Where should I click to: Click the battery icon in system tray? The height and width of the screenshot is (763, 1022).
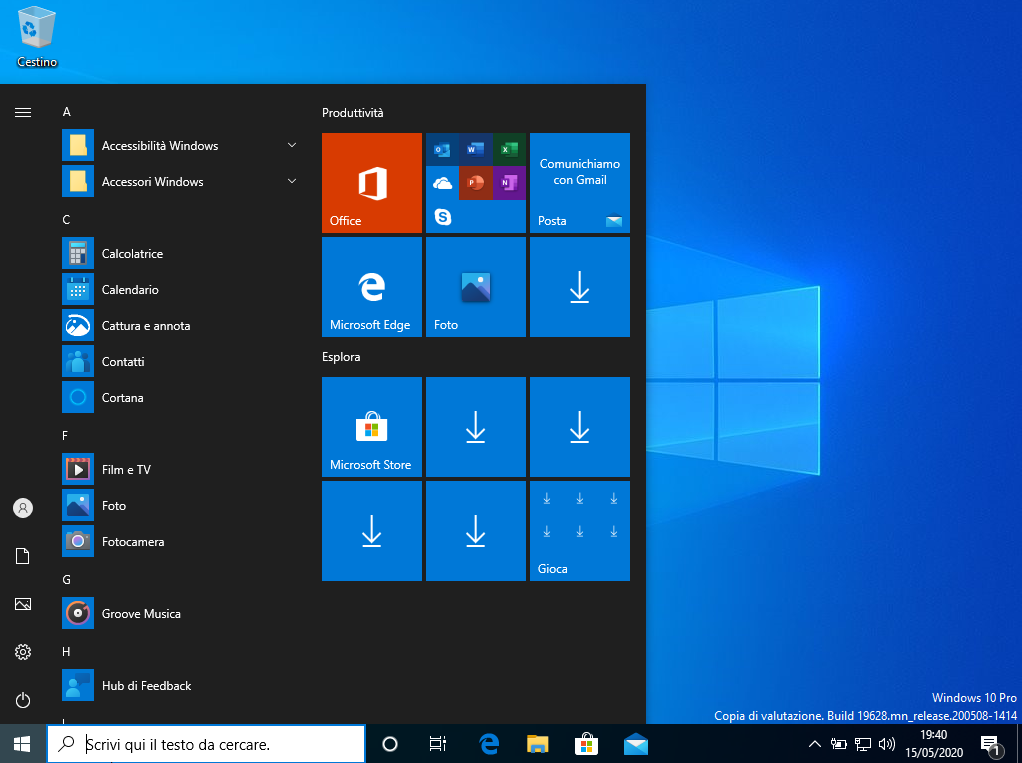tap(839, 743)
